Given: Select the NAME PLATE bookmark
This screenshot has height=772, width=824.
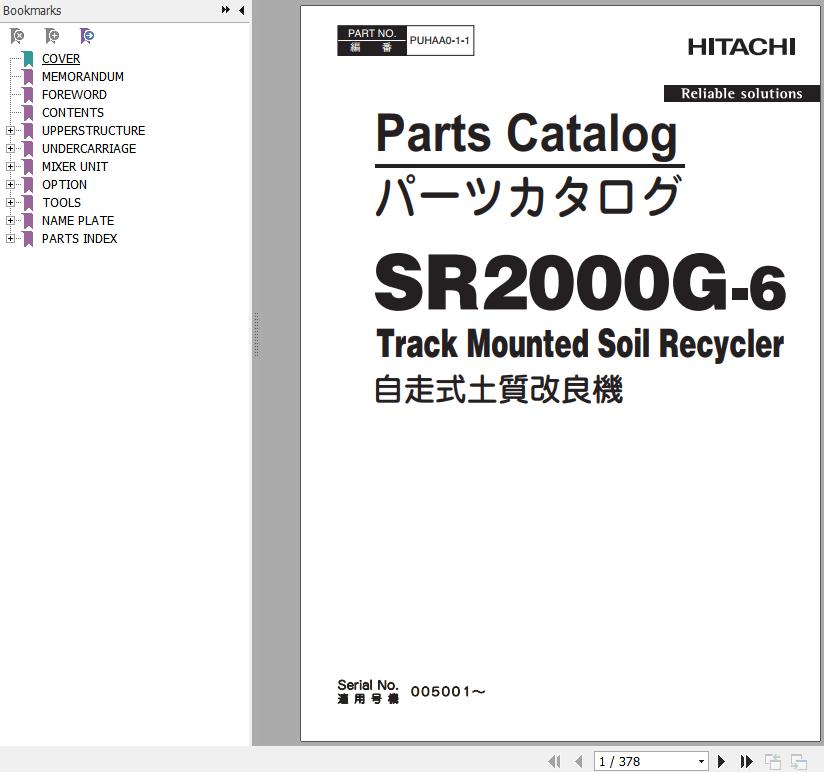Looking at the screenshot, I should pyautogui.click(x=78, y=220).
